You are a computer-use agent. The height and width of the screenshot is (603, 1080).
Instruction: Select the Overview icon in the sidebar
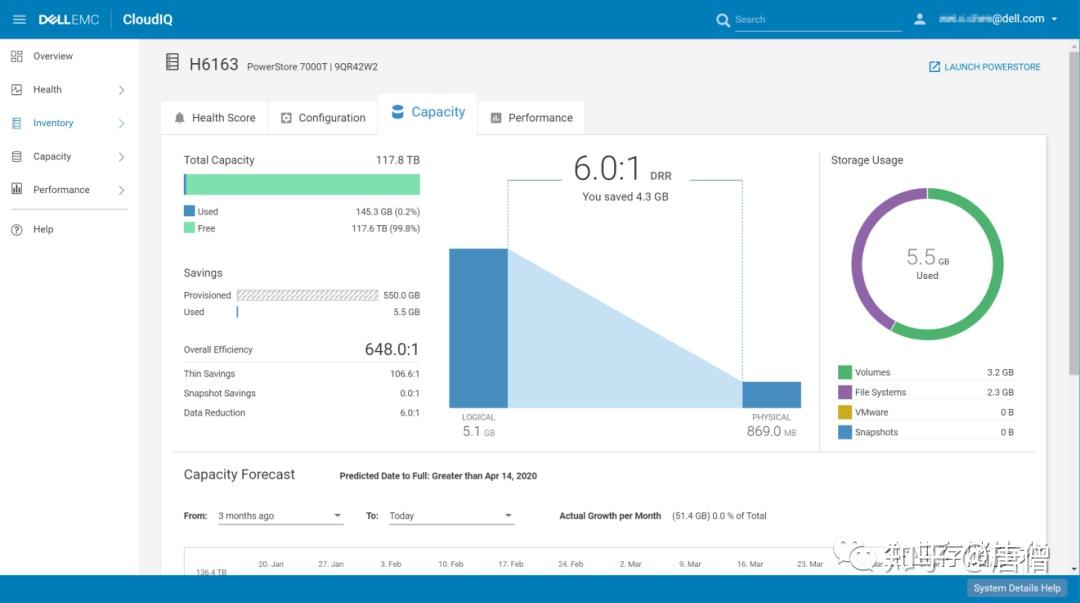point(15,56)
